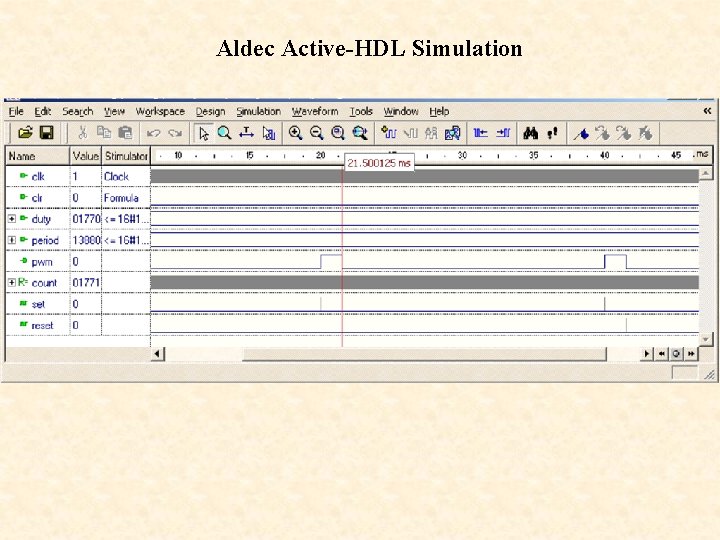This screenshot has height=540, width=720.
Task: Click the toolbar collapse double-chevron
Action: [x=708, y=111]
